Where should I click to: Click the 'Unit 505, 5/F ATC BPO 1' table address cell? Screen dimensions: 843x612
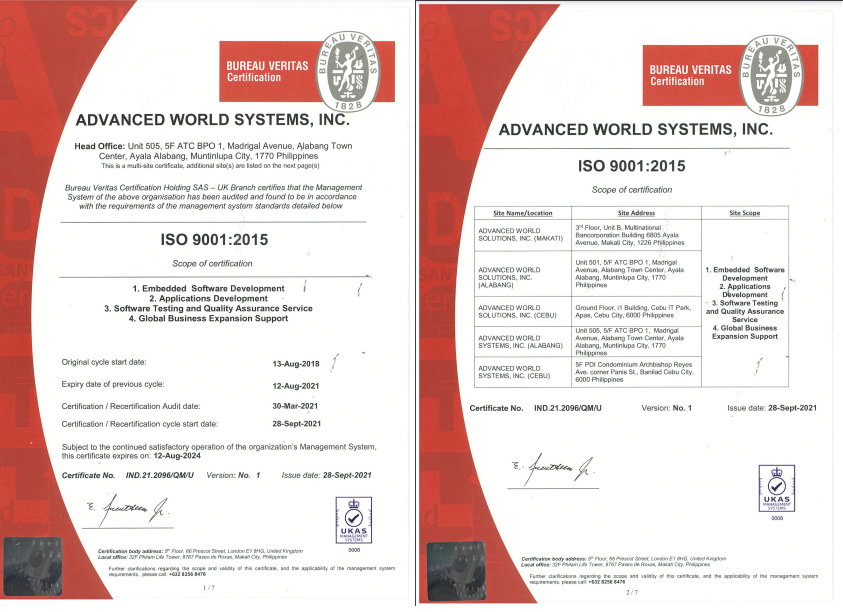click(637, 341)
